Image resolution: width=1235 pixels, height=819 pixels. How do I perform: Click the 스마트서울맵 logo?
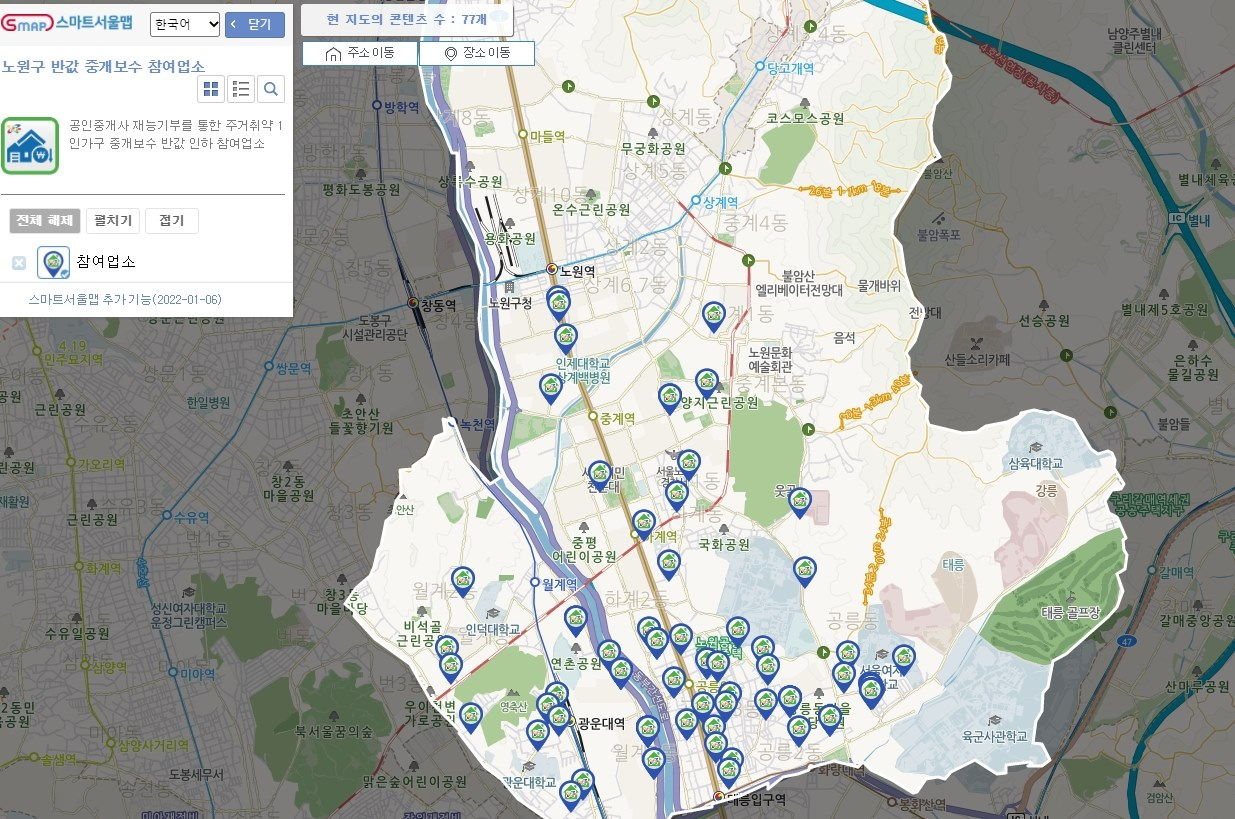(67, 22)
